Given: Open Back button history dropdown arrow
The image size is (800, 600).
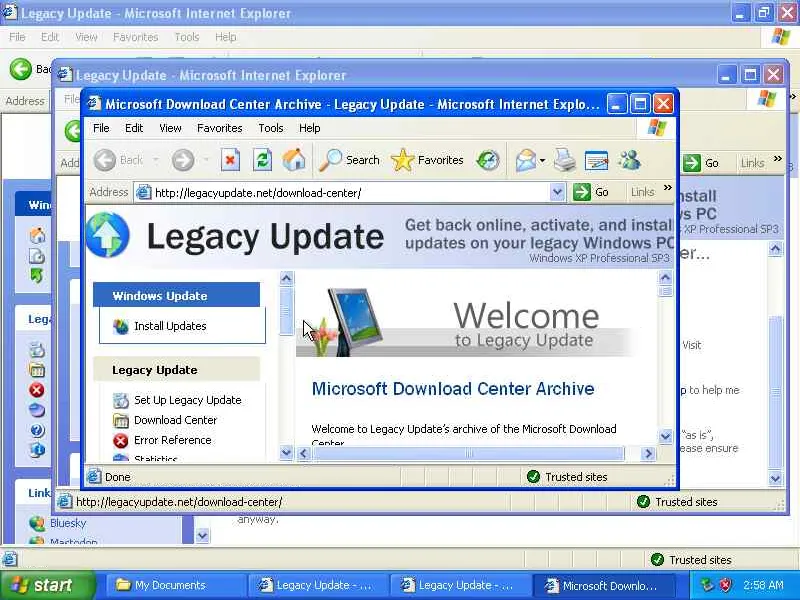Looking at the screenshot, I should tap(156, 160).
